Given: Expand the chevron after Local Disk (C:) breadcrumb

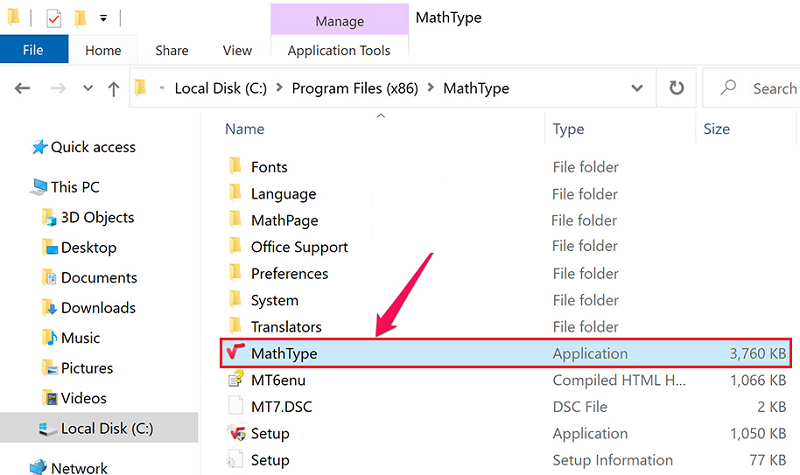Looking at the screenshot, I should (x=279, y=88).
